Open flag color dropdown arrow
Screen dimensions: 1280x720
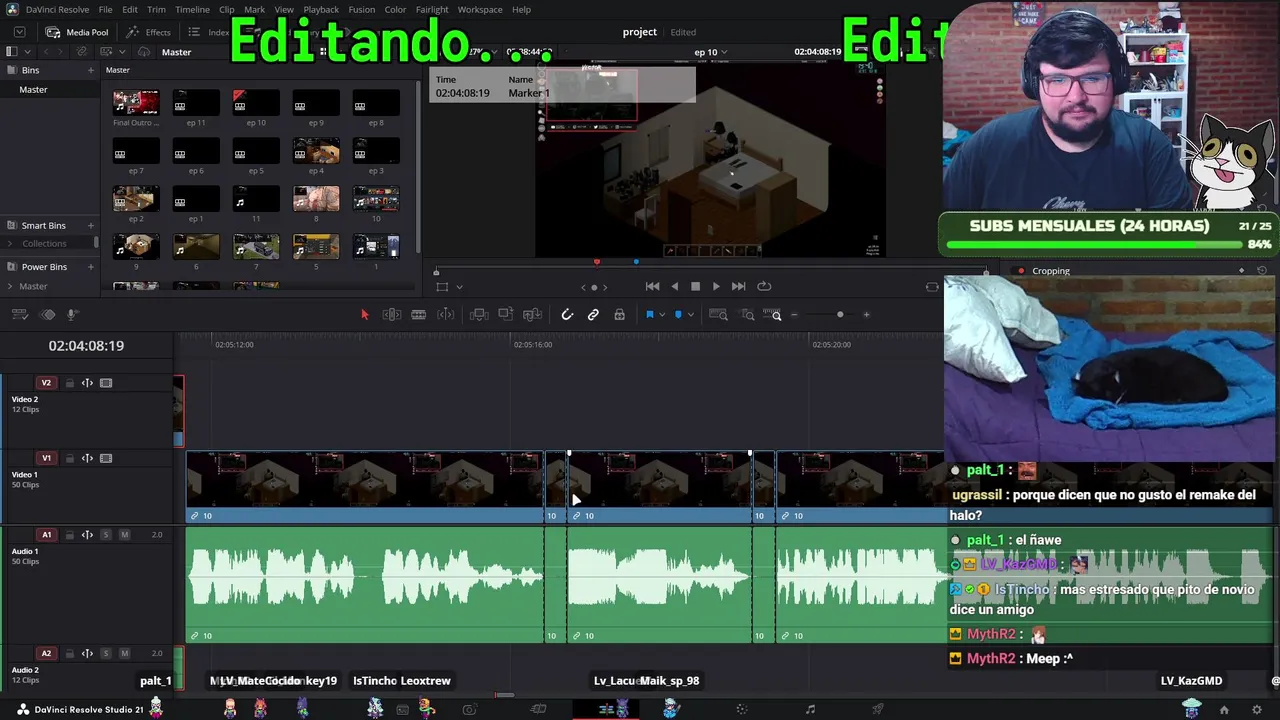coord(690,315)
